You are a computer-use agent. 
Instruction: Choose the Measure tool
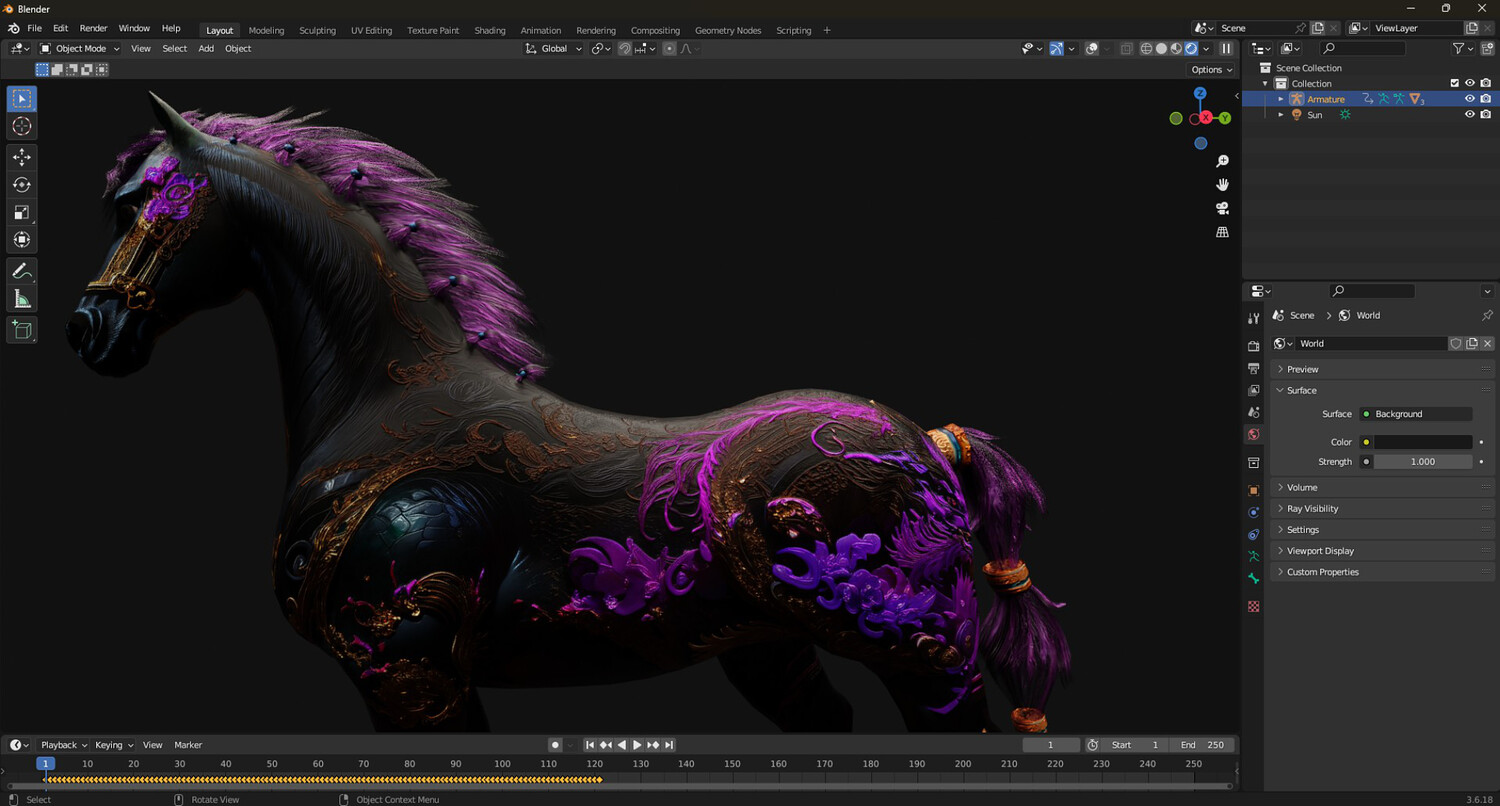pyautogui.click(x=22, y=299)
